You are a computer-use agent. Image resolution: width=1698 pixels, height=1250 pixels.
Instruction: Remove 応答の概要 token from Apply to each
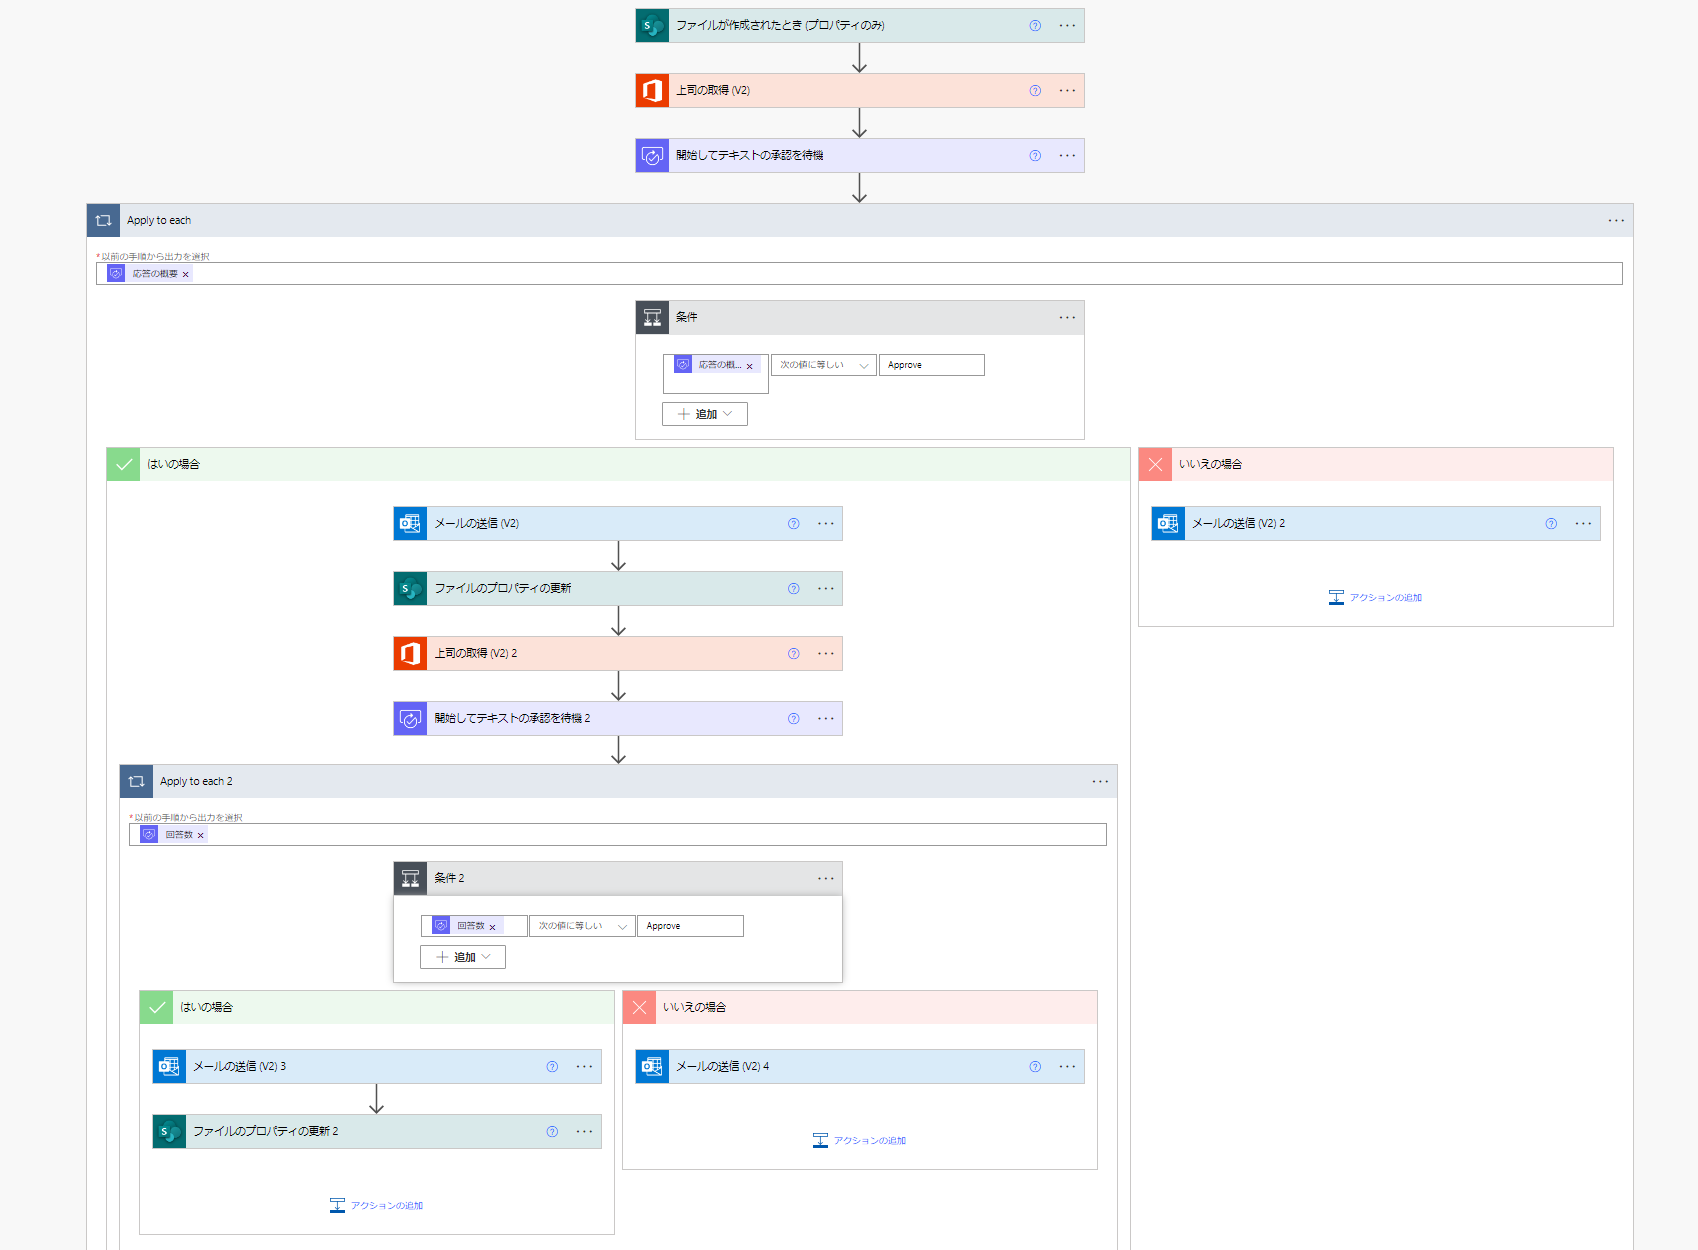pyautogui.click(x=185, y=275)
